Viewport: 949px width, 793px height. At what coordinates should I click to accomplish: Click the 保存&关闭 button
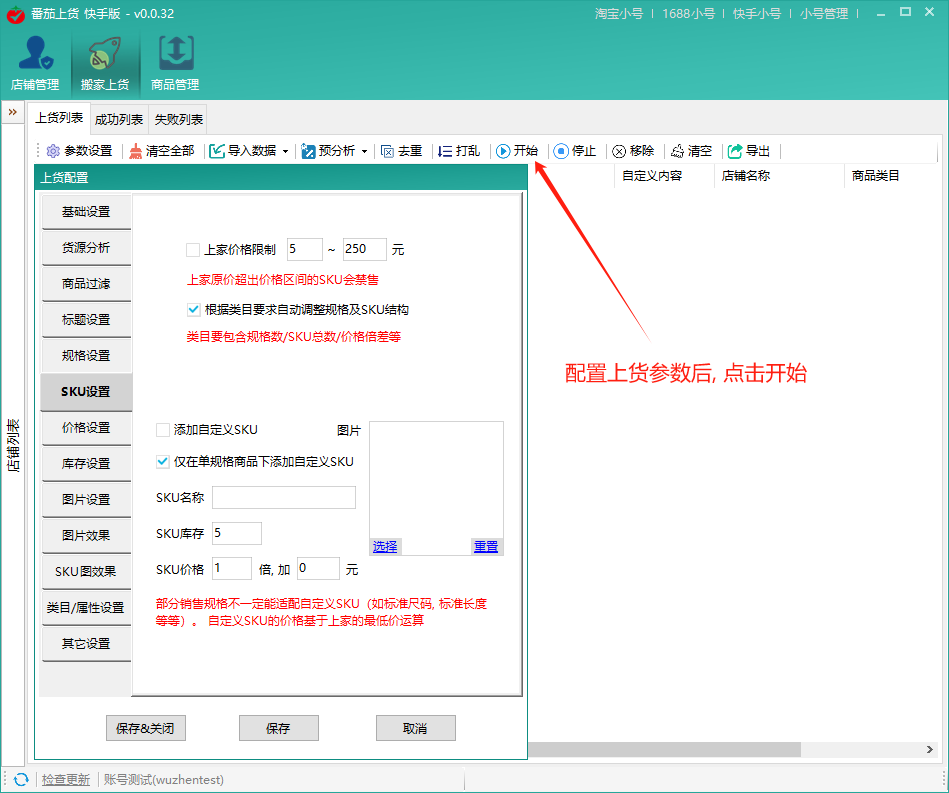(145, 728)
